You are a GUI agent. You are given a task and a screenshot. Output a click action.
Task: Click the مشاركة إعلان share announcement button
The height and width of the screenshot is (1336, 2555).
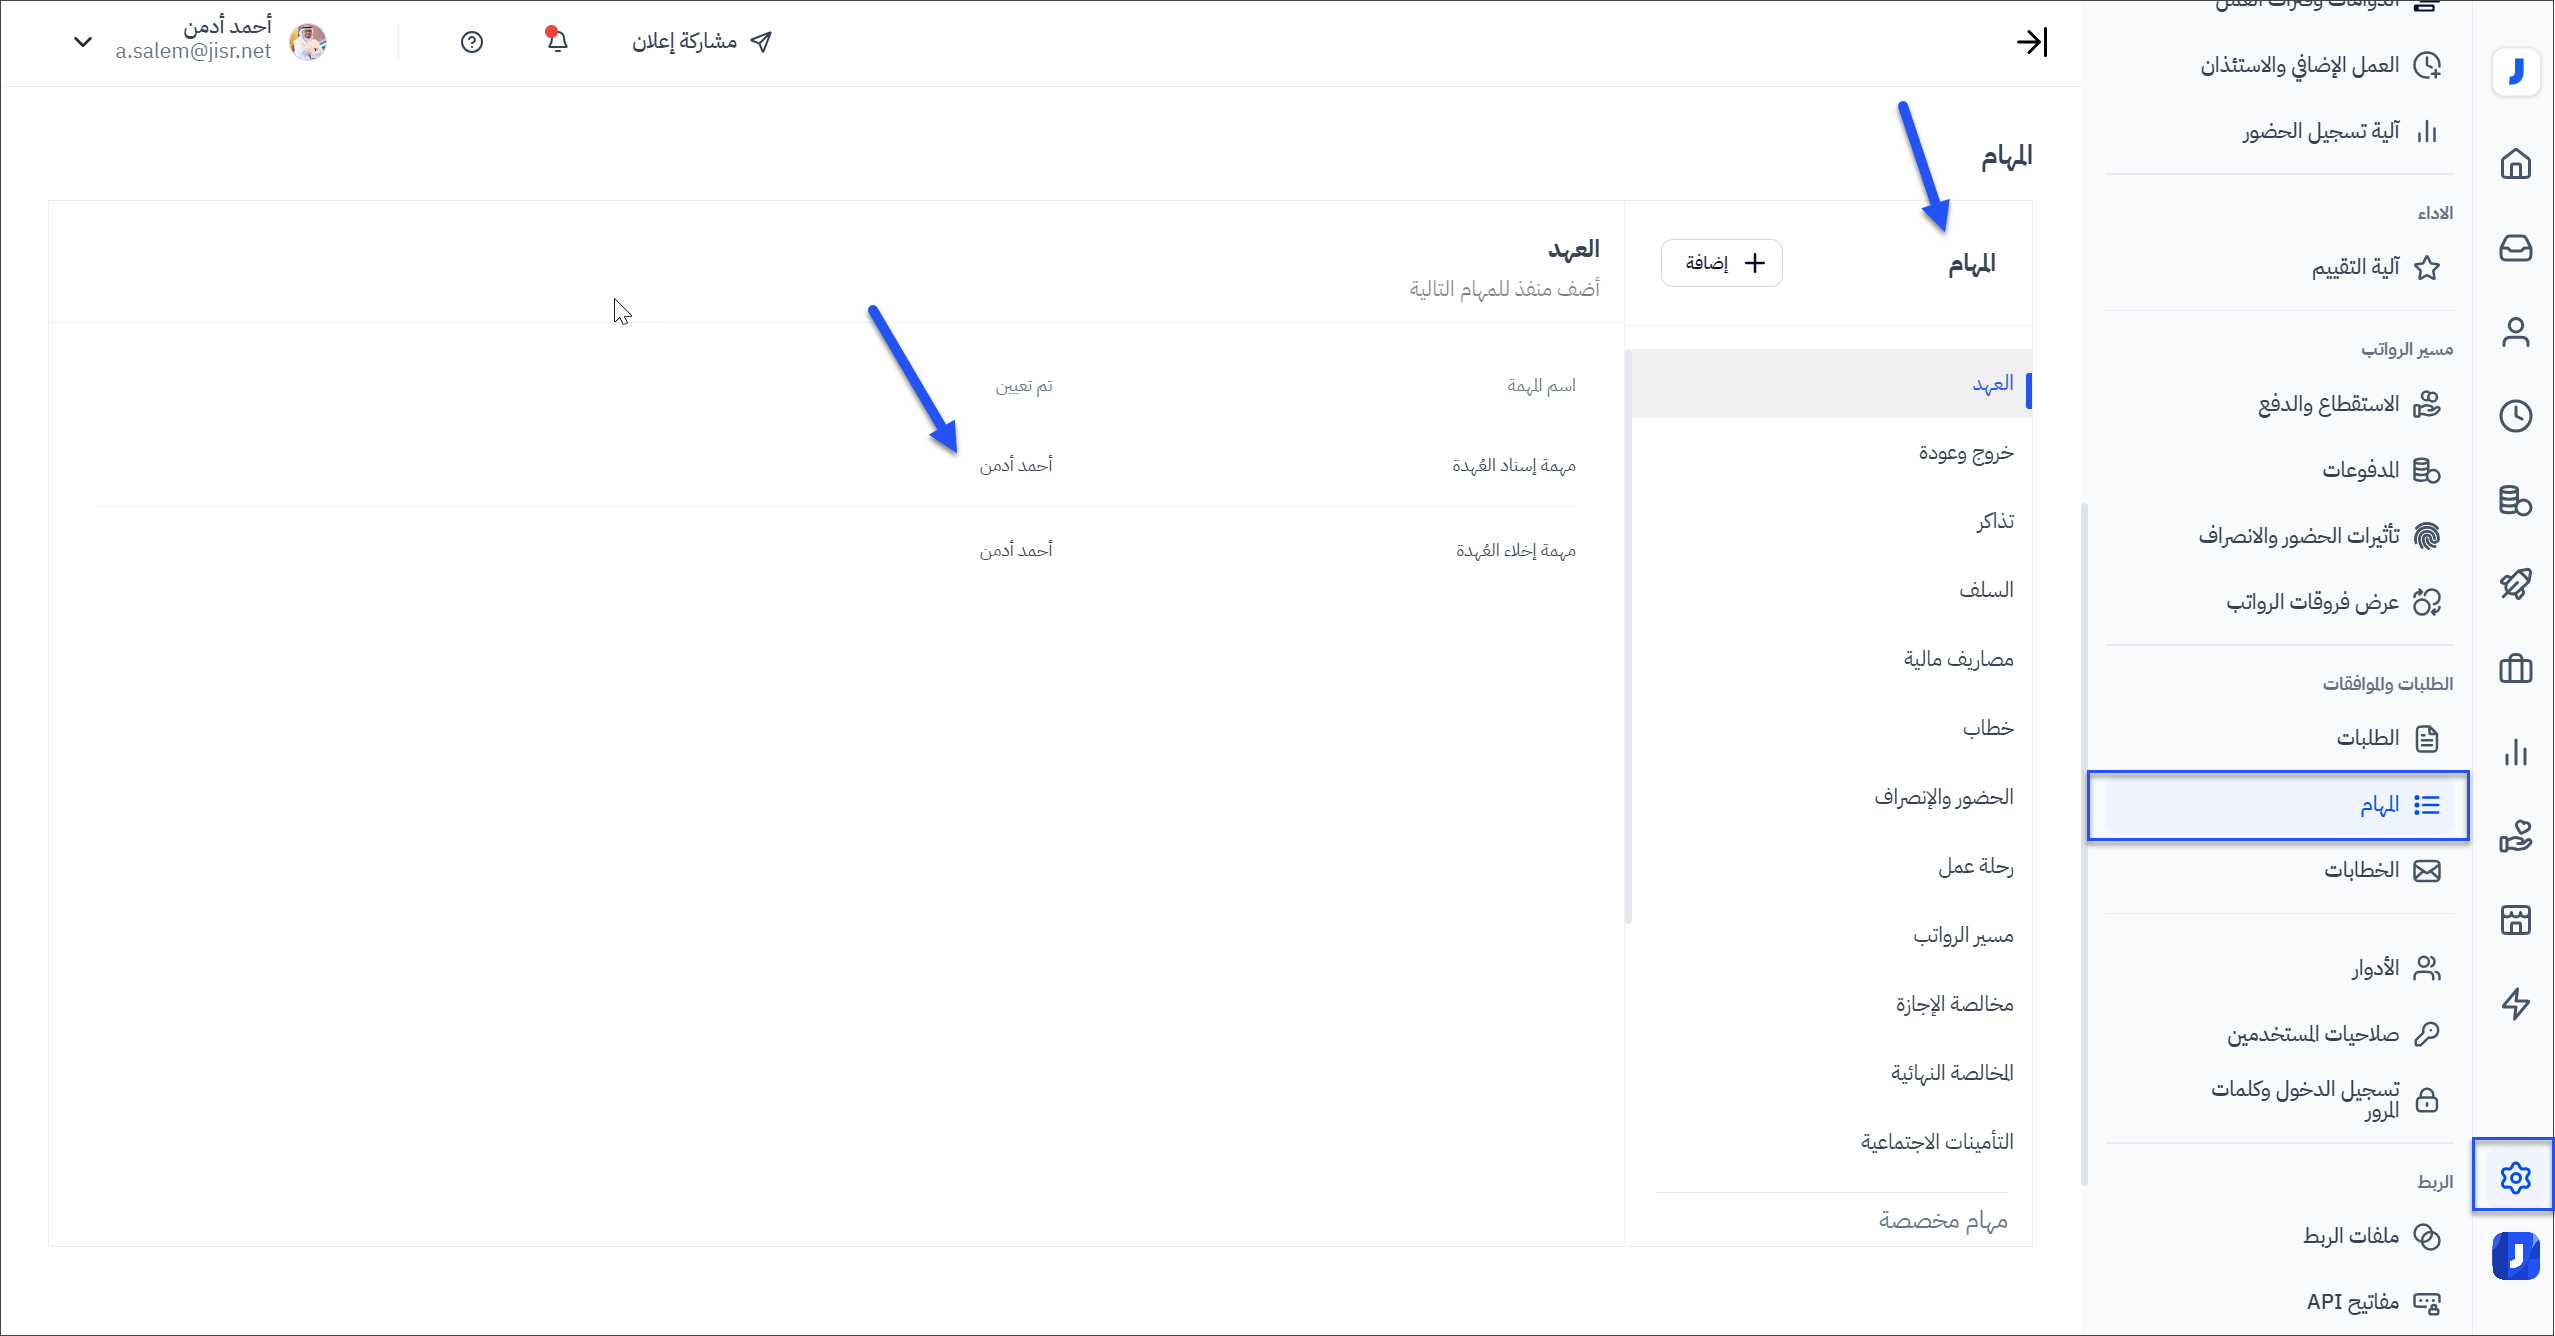(702, 42)
